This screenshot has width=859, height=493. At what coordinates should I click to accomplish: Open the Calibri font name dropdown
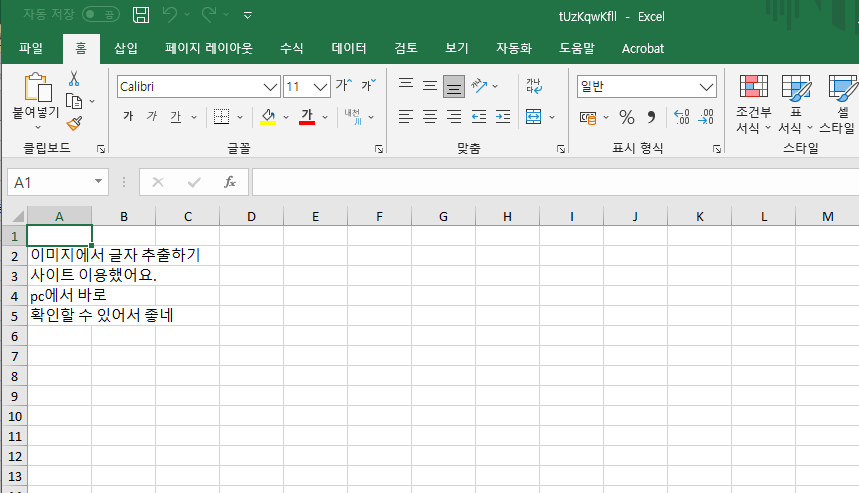[270, 87]
